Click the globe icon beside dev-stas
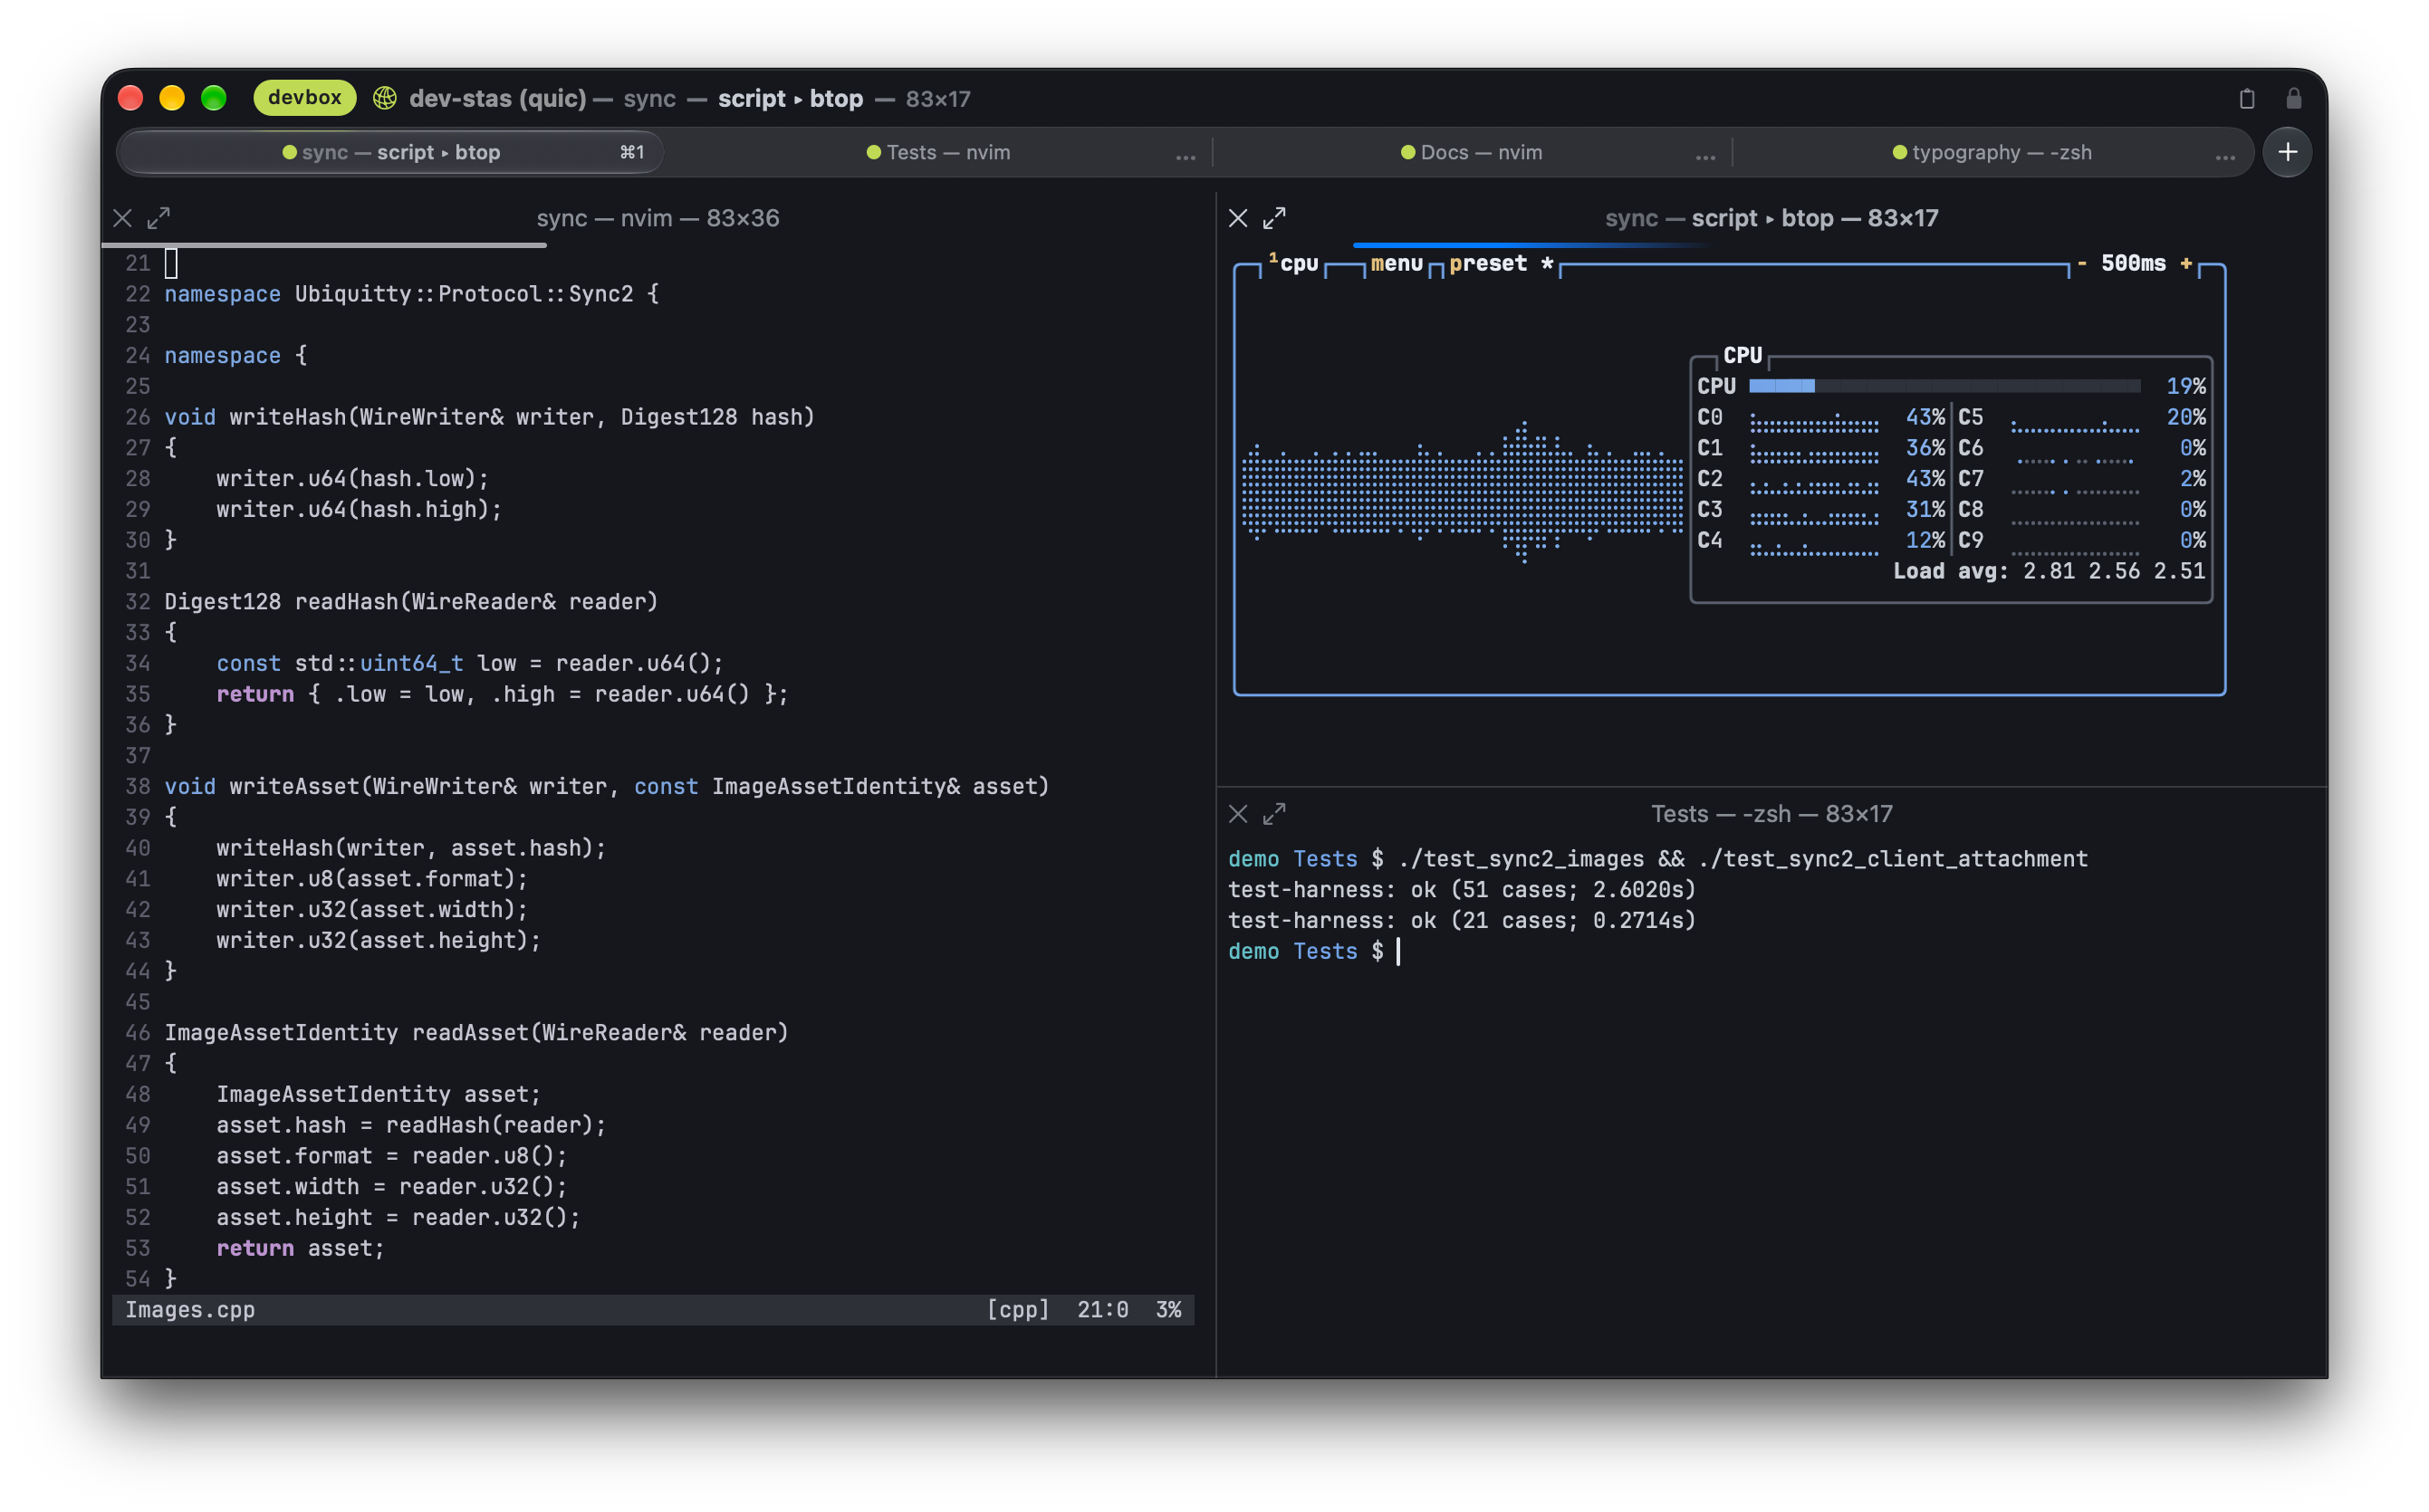The height and width of the screenshot is (1512, 2429). (x=385, y=98)
